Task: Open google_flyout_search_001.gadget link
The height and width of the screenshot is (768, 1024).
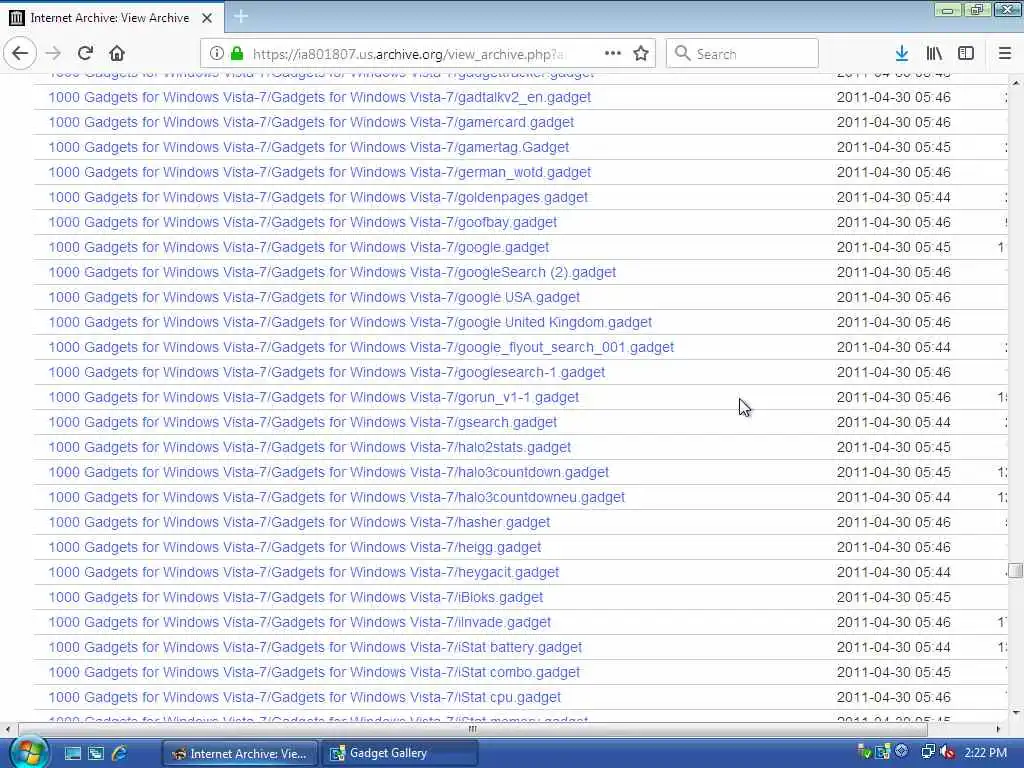Action: point(361,347)
